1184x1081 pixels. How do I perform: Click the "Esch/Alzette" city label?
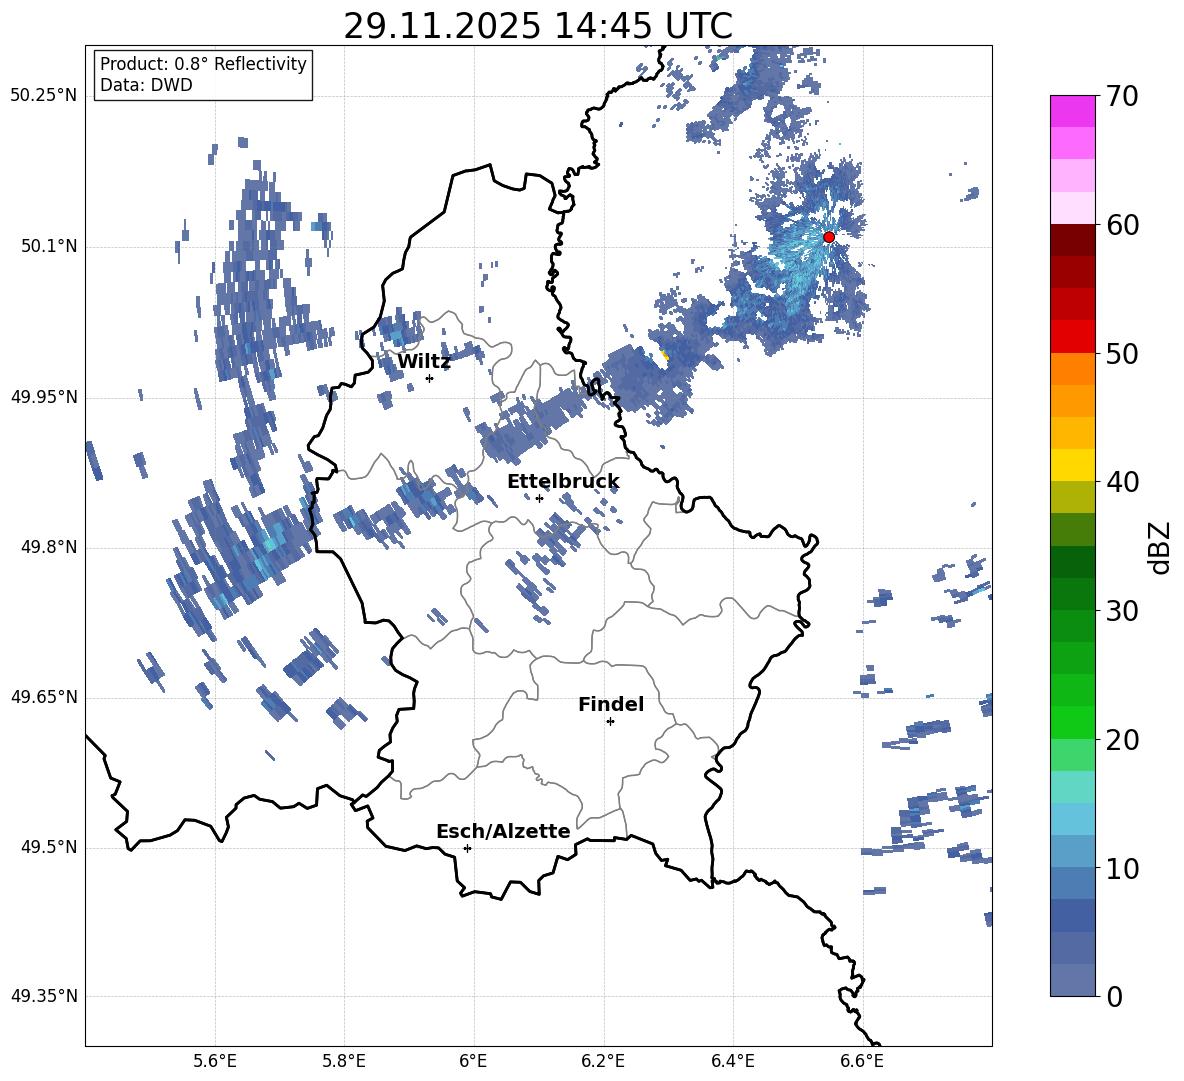click(x=503, y=831)
